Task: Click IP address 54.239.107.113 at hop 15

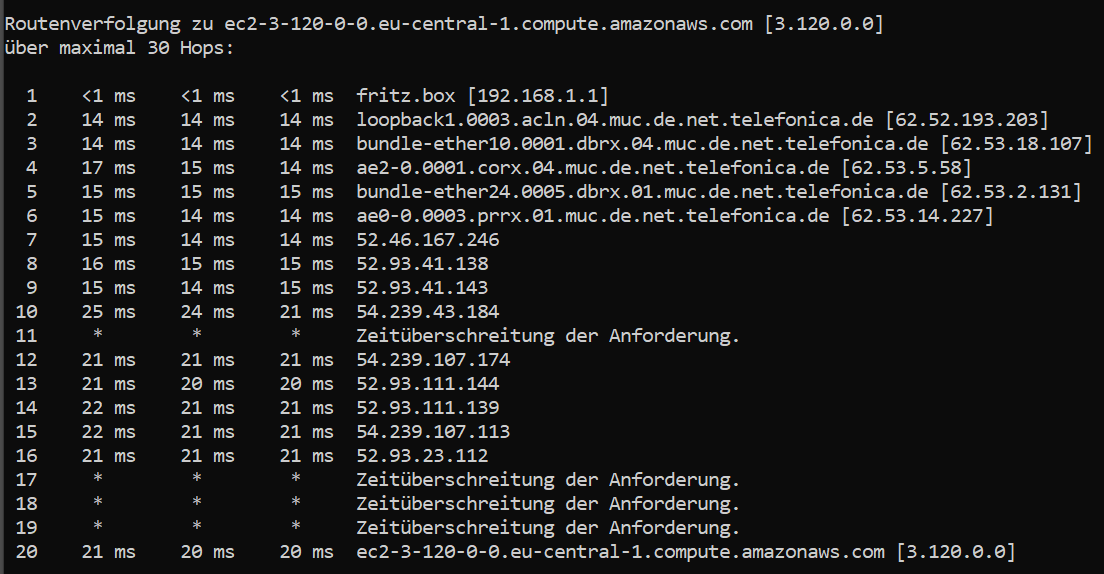Action: tap(433, 432)
